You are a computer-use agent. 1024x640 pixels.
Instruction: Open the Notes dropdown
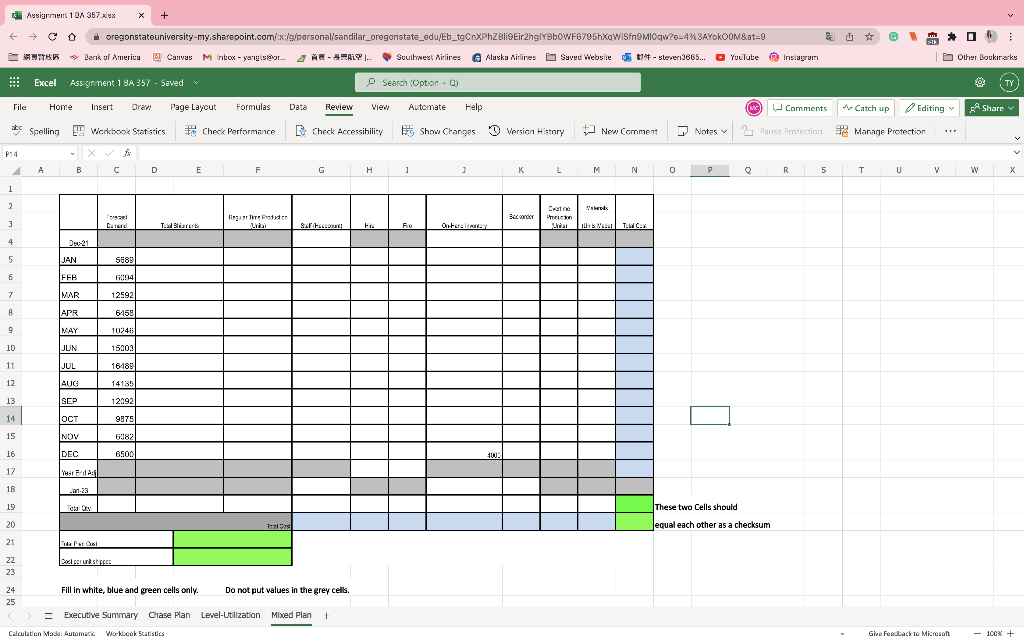coord(700,130)
